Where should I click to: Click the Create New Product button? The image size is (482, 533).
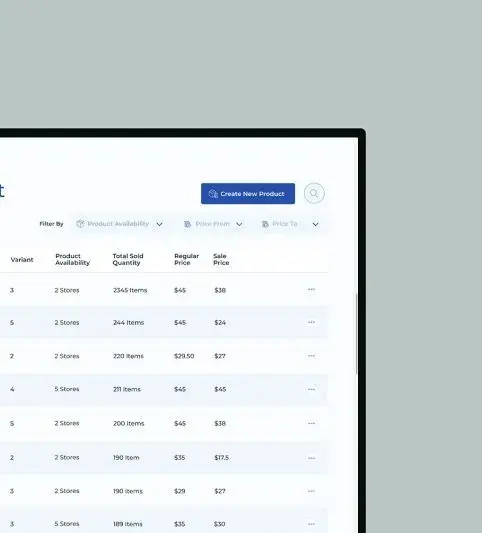coord(248,194)
